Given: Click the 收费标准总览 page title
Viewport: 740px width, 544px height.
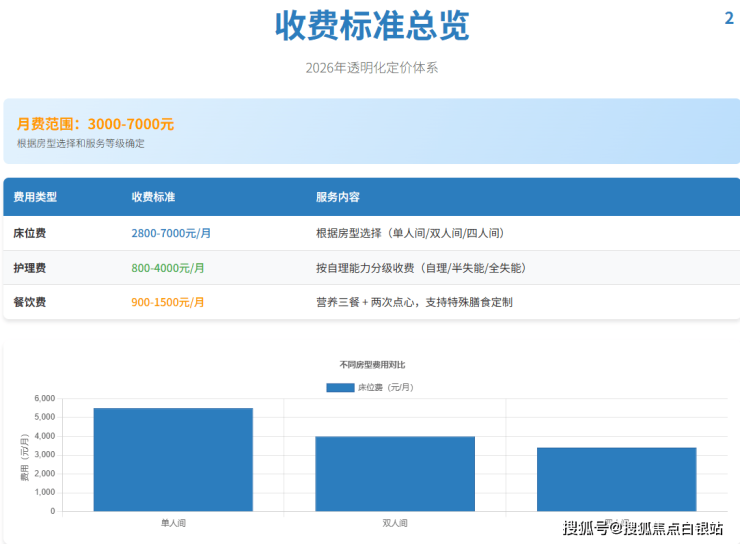Looking at the screenshot, I should coord(372,25).
